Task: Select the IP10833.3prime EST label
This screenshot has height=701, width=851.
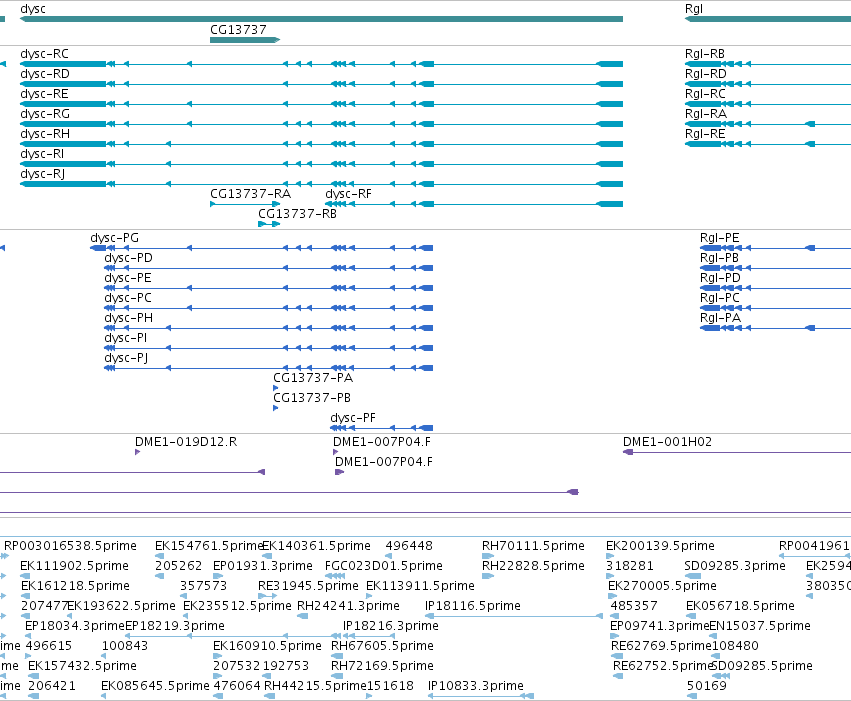Action: tap(476, 686)
